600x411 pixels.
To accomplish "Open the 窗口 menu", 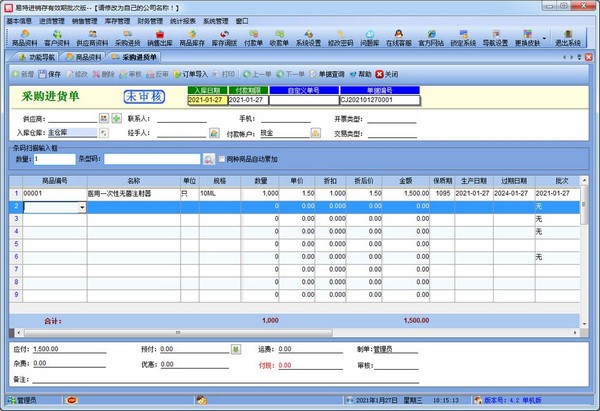I will point(242,21).
